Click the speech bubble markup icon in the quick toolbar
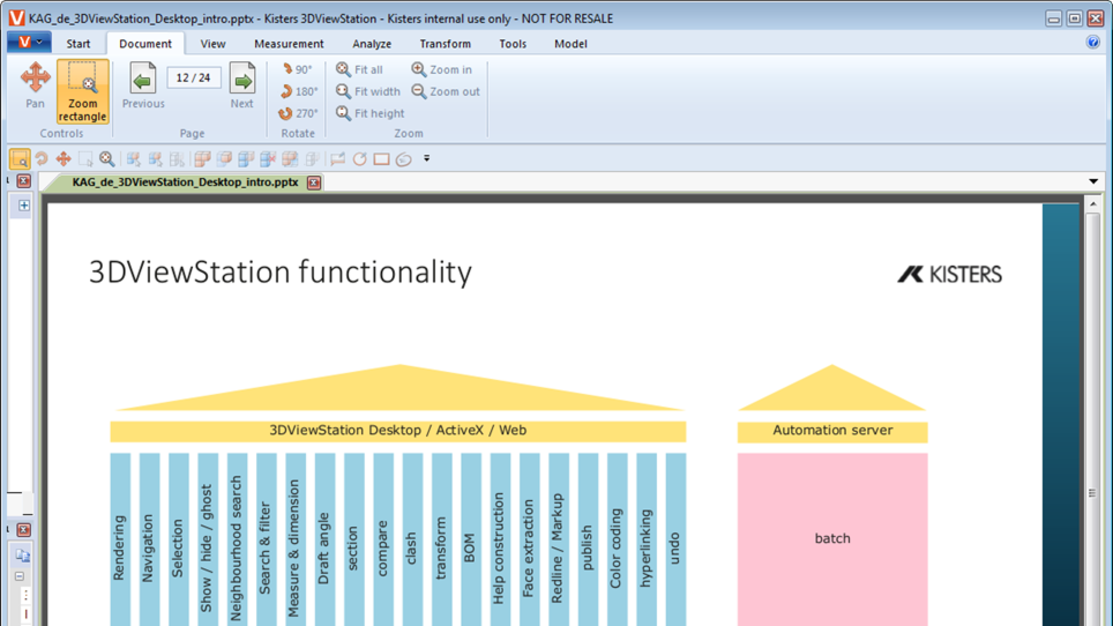This screenshot has width=1113, height=626. (x=338, y=159)
